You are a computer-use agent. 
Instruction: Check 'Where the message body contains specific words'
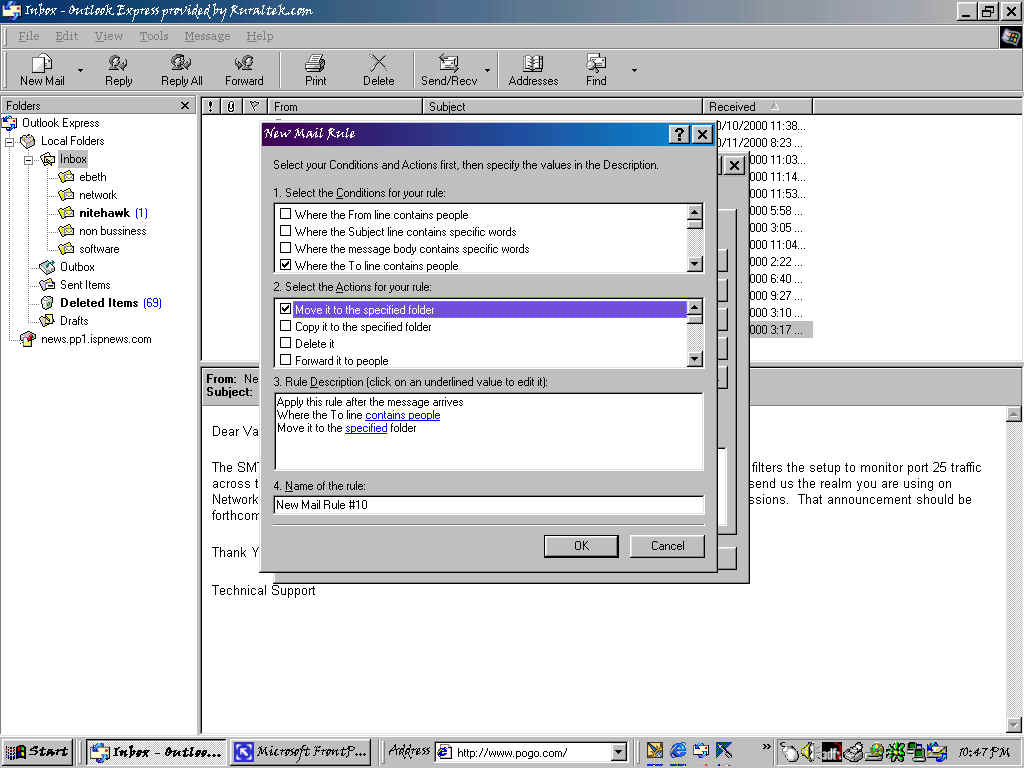[x=285, y=248]
